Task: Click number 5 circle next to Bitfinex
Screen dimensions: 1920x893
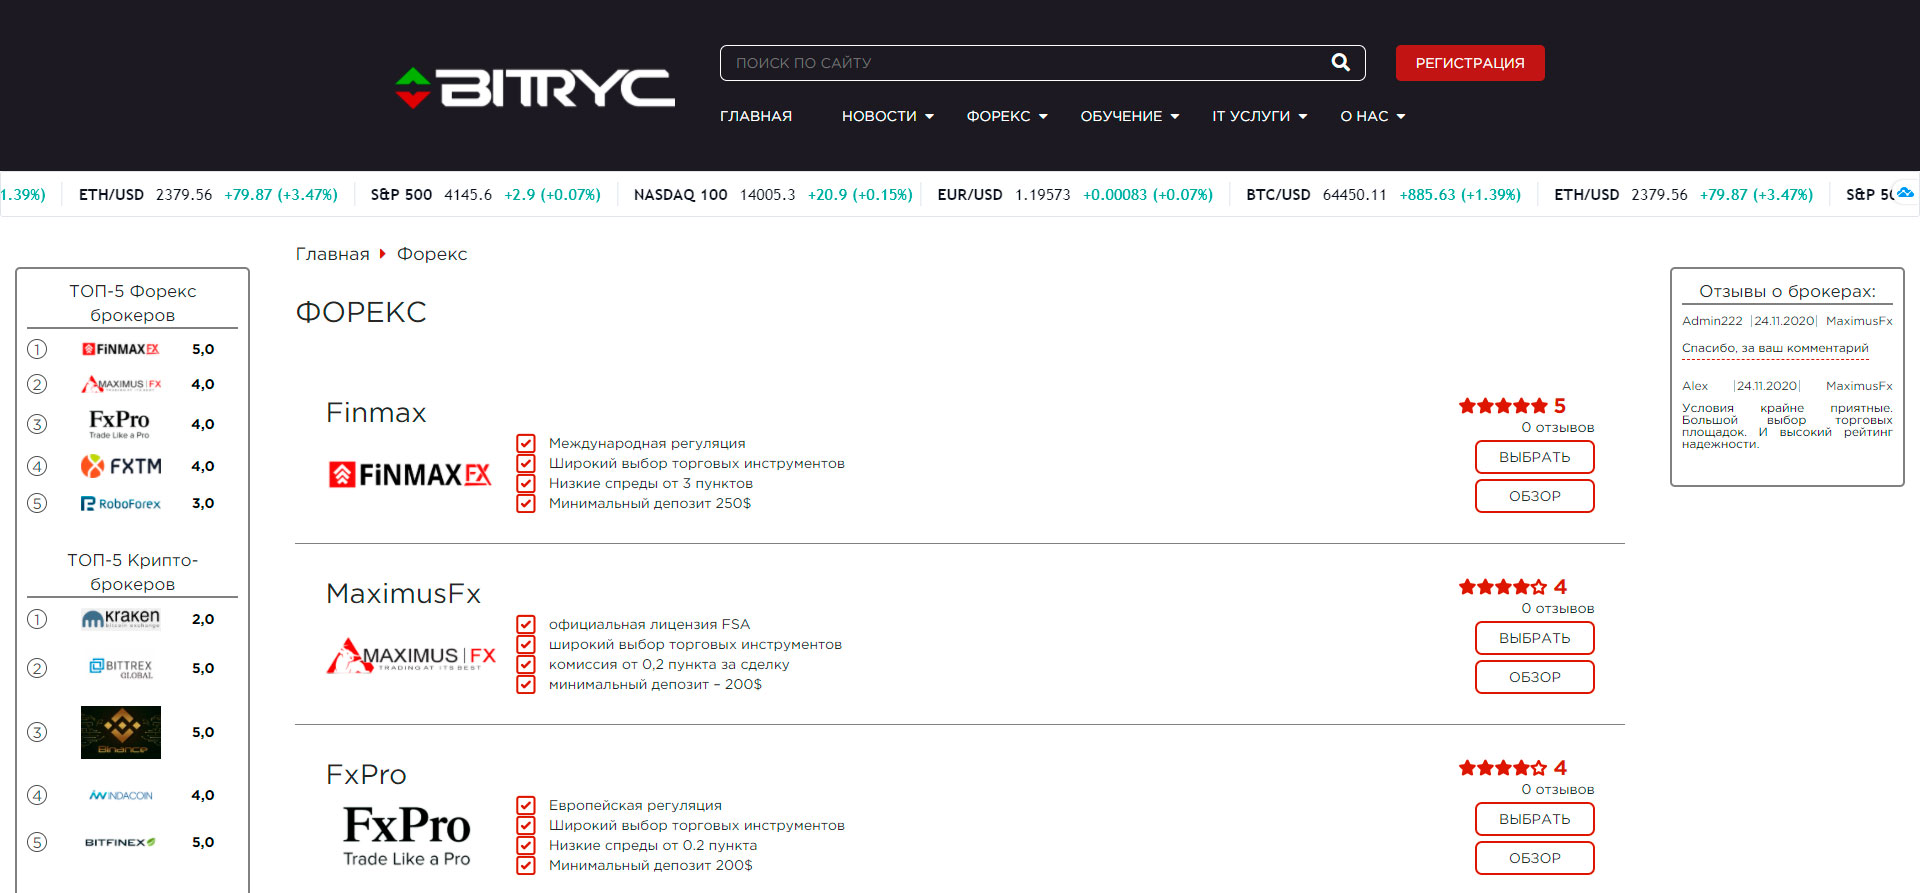Action: tap(37, 842)
